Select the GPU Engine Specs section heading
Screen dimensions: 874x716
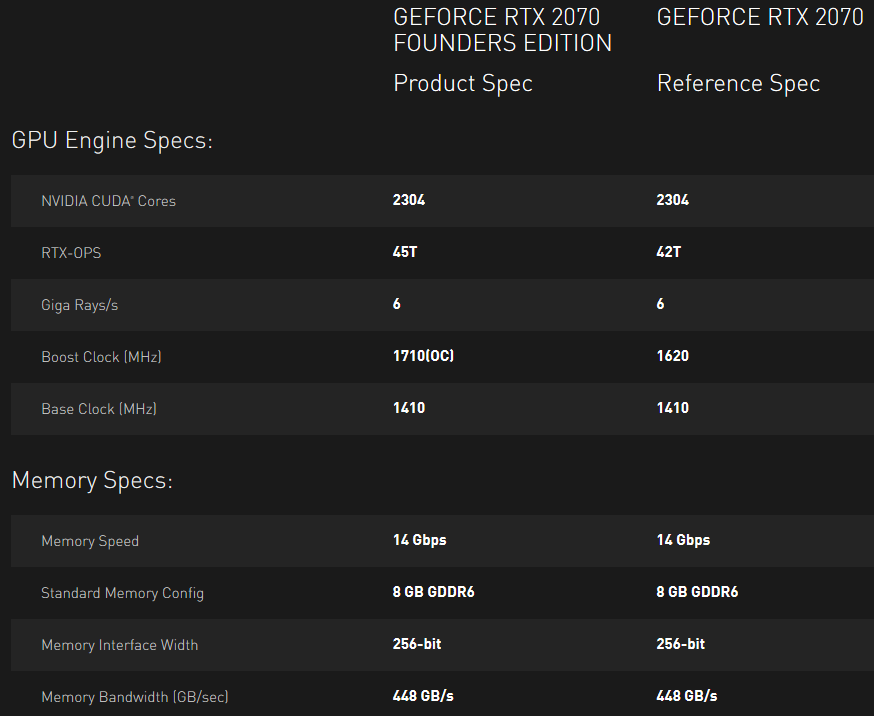pyautogui.click(x=112, y=141)
